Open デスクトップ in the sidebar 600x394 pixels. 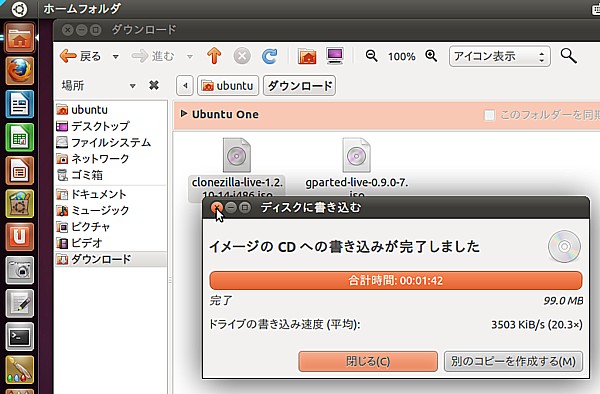[111, 126]
